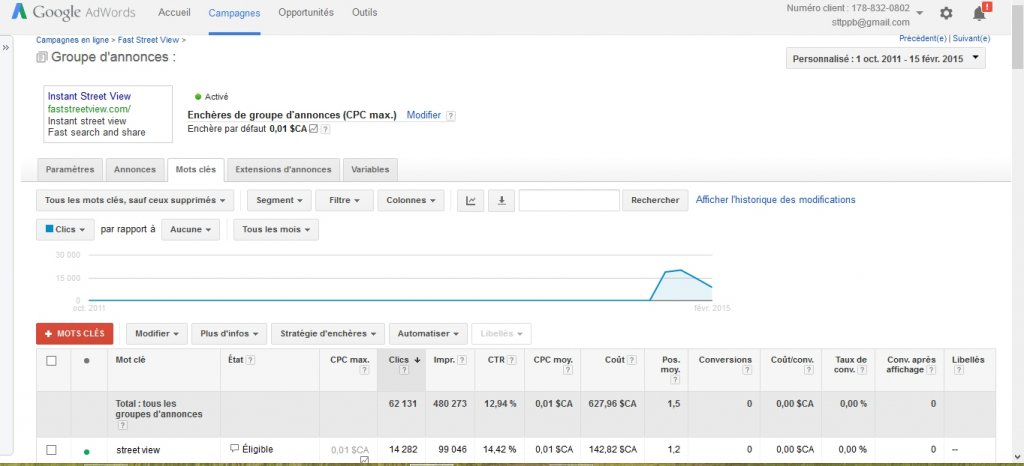Open the Automatiser dropdown
The image size is (1024, 466).
[x=428, y=334]
